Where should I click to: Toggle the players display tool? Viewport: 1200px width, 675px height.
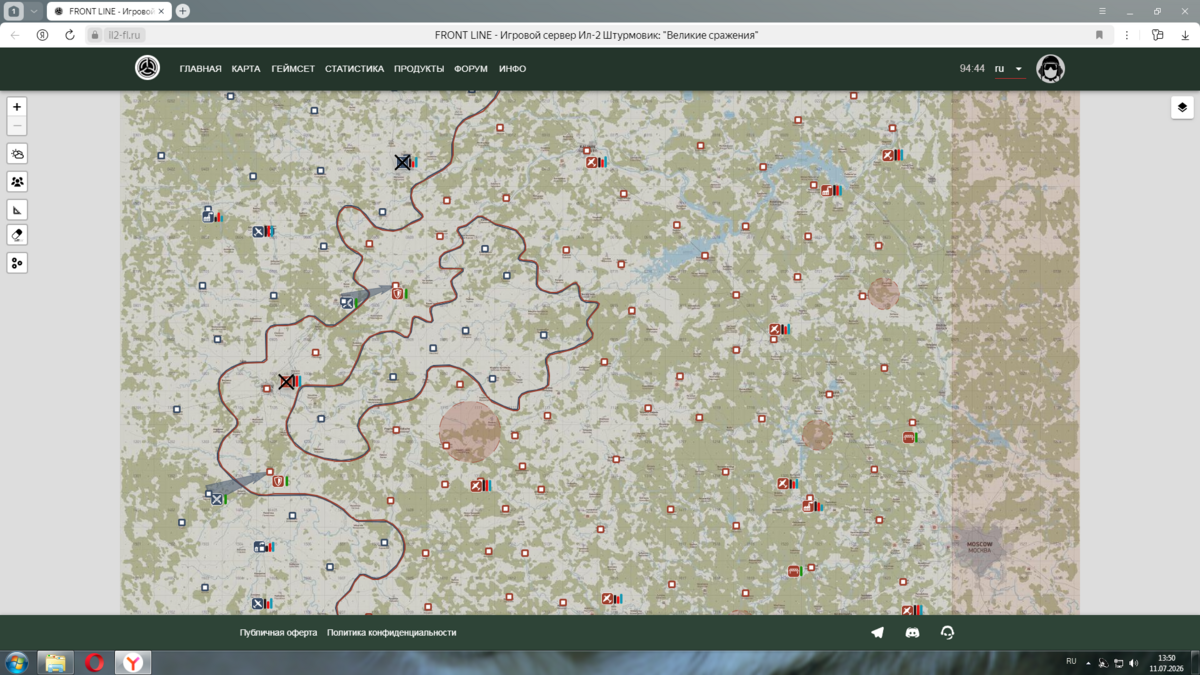click(17, 182)
